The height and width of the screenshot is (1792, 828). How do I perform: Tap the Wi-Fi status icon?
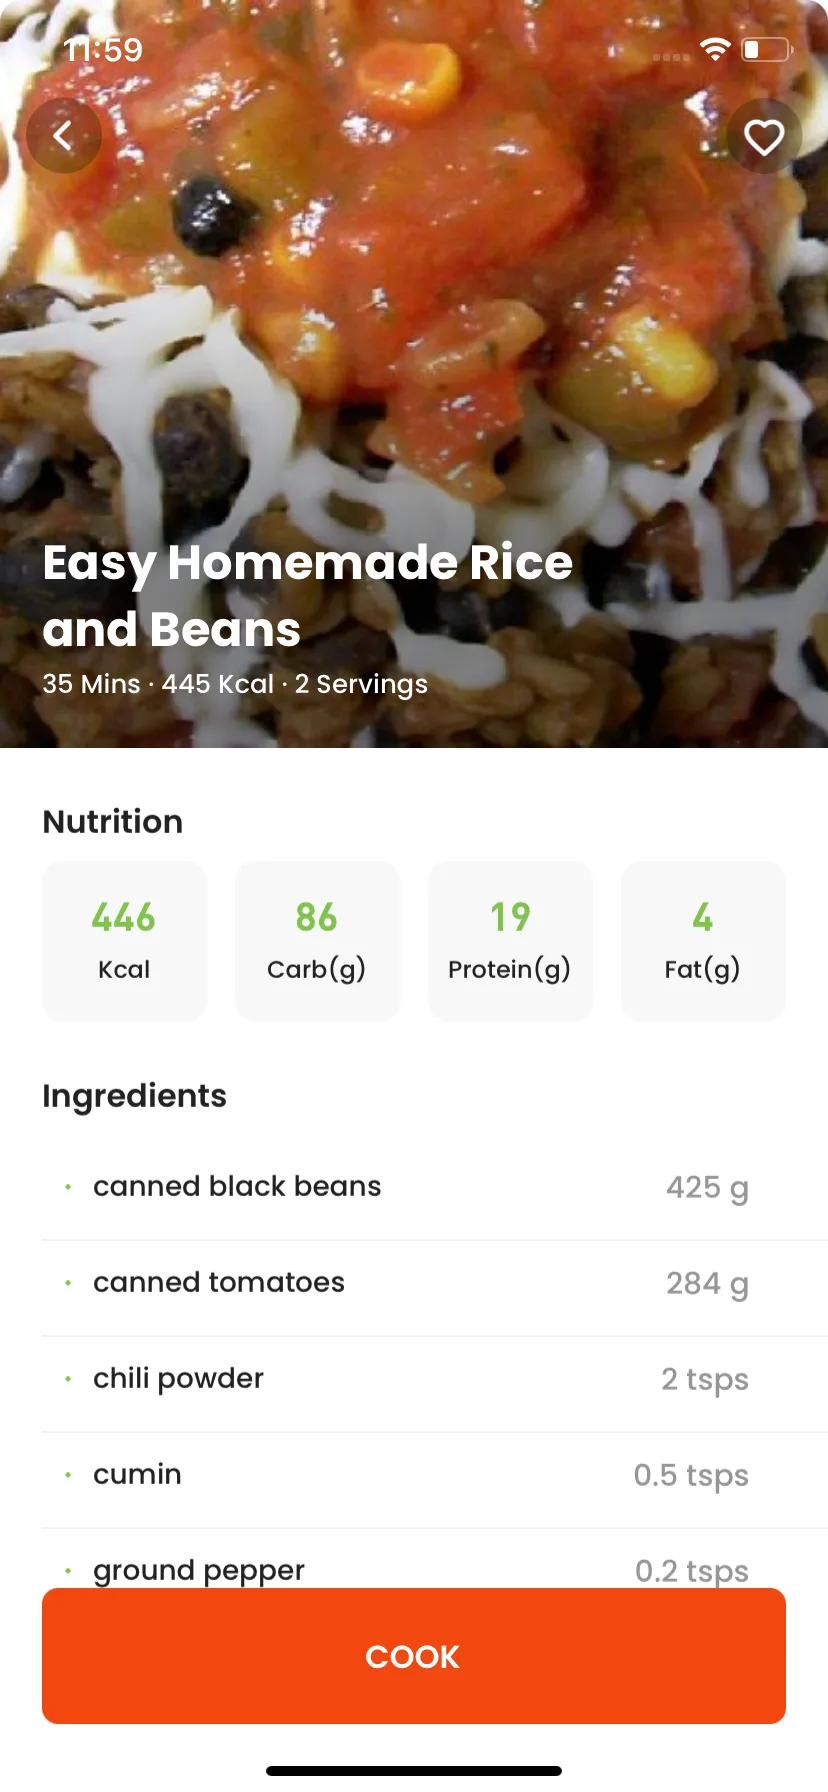point(715,50)
